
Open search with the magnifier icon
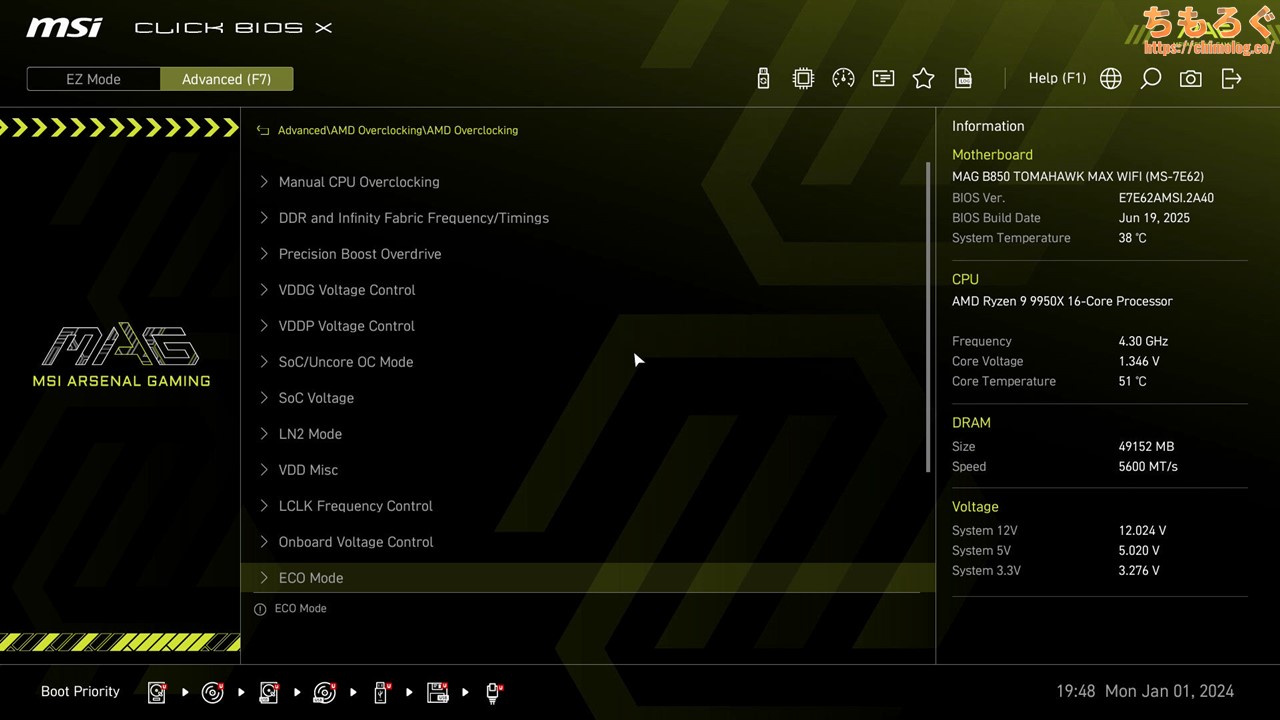[x=1150, y=79]
